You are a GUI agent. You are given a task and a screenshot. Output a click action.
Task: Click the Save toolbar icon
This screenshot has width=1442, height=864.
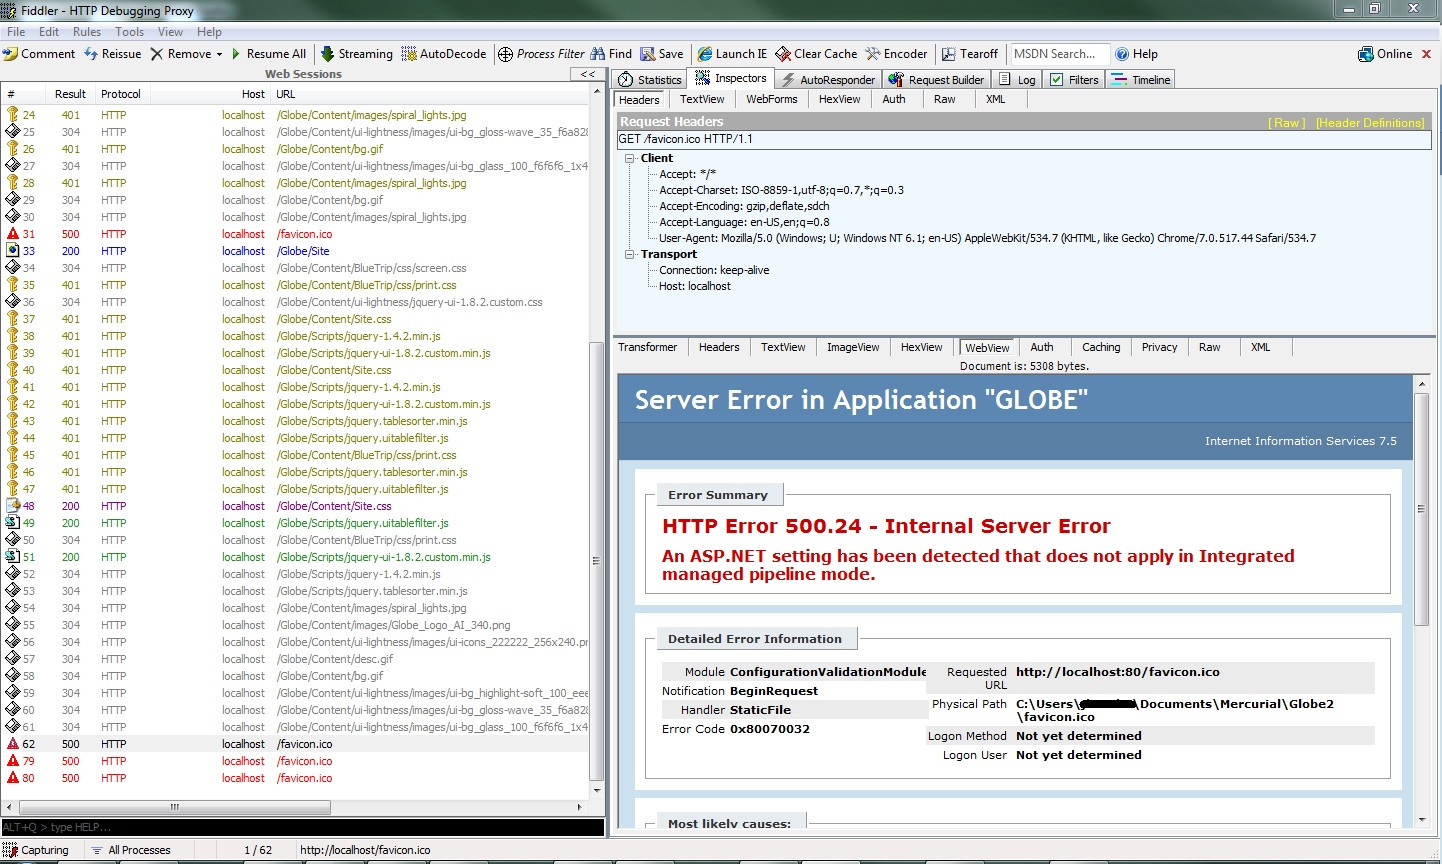tap(648, 54)
